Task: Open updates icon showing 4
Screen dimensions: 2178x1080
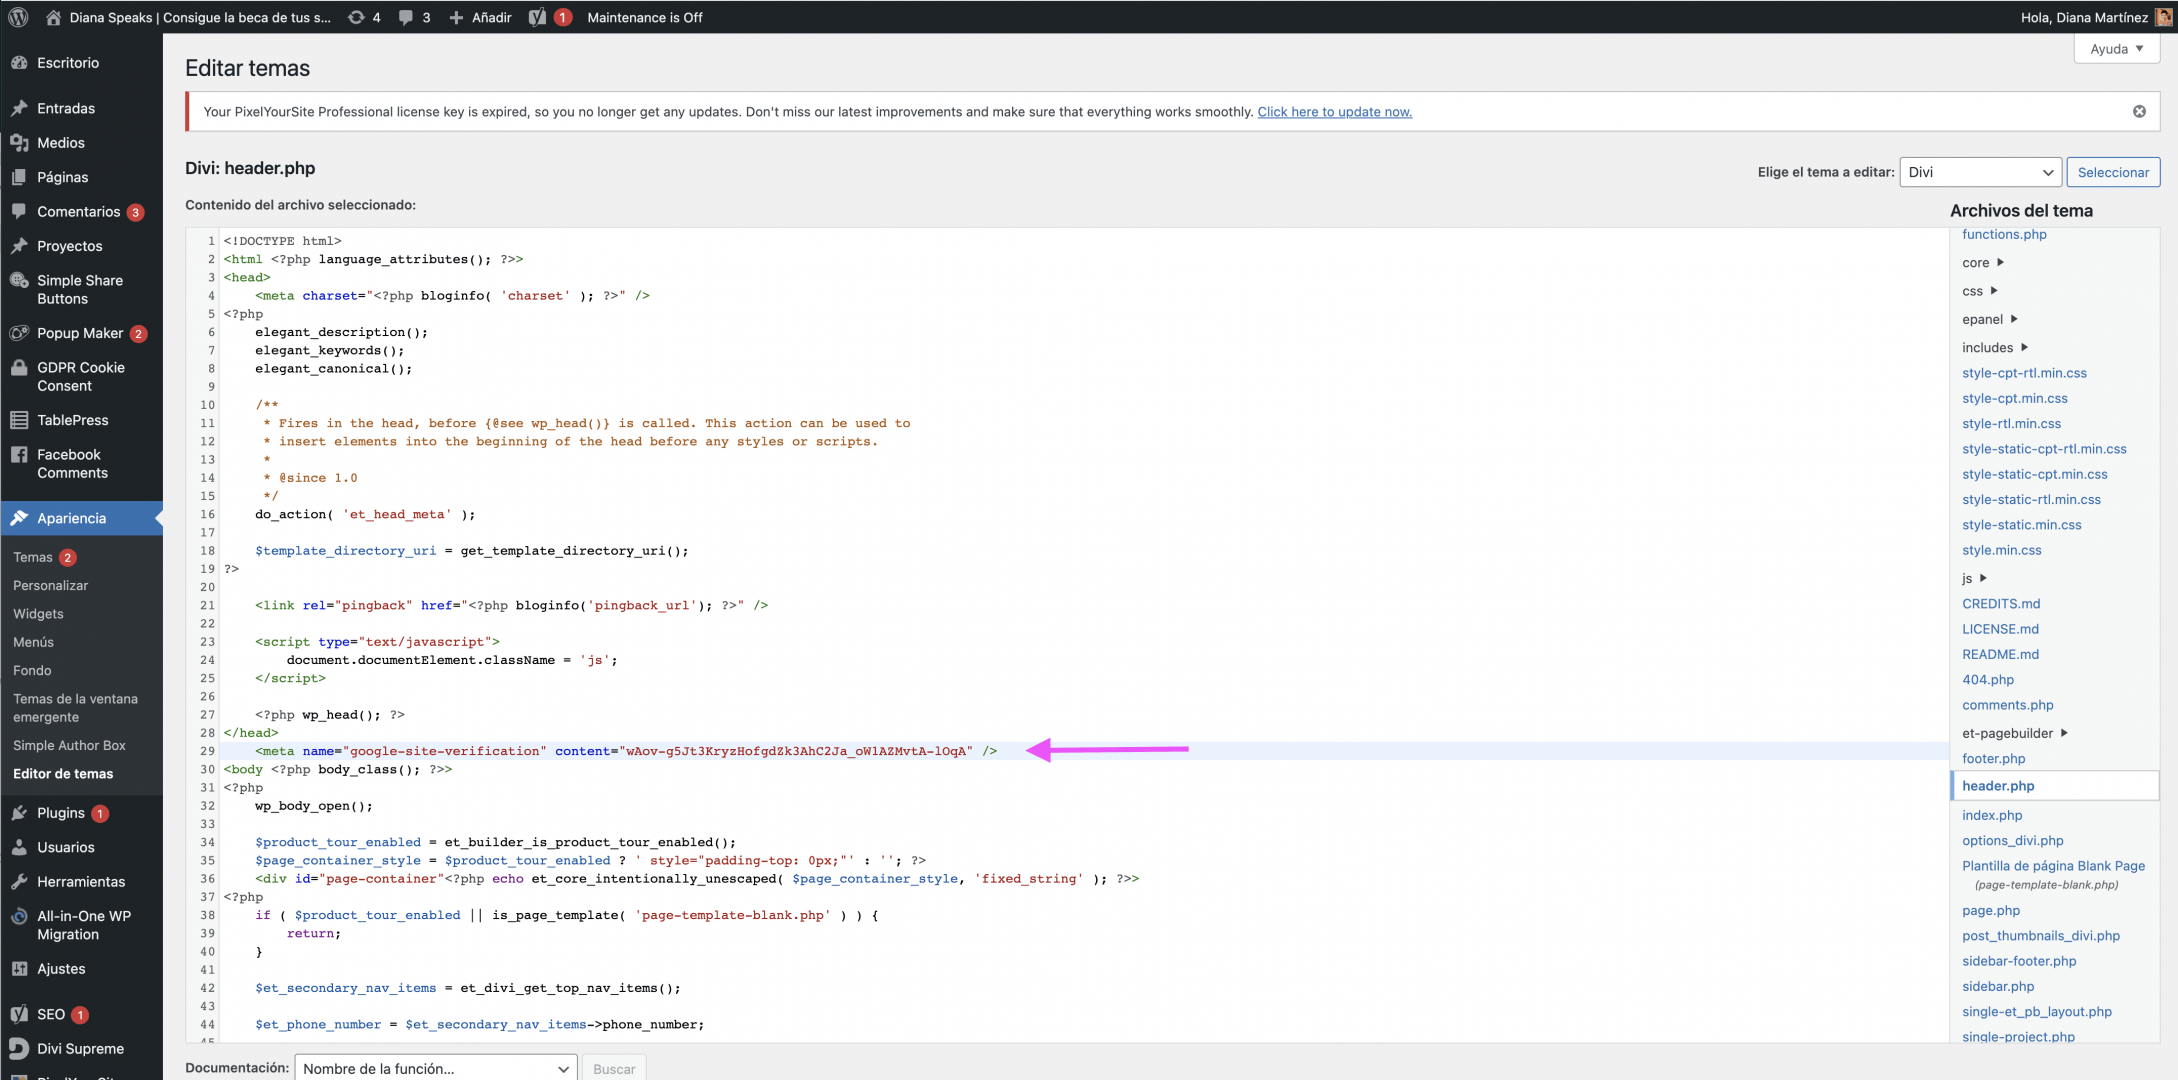Action: coord(356,17)
